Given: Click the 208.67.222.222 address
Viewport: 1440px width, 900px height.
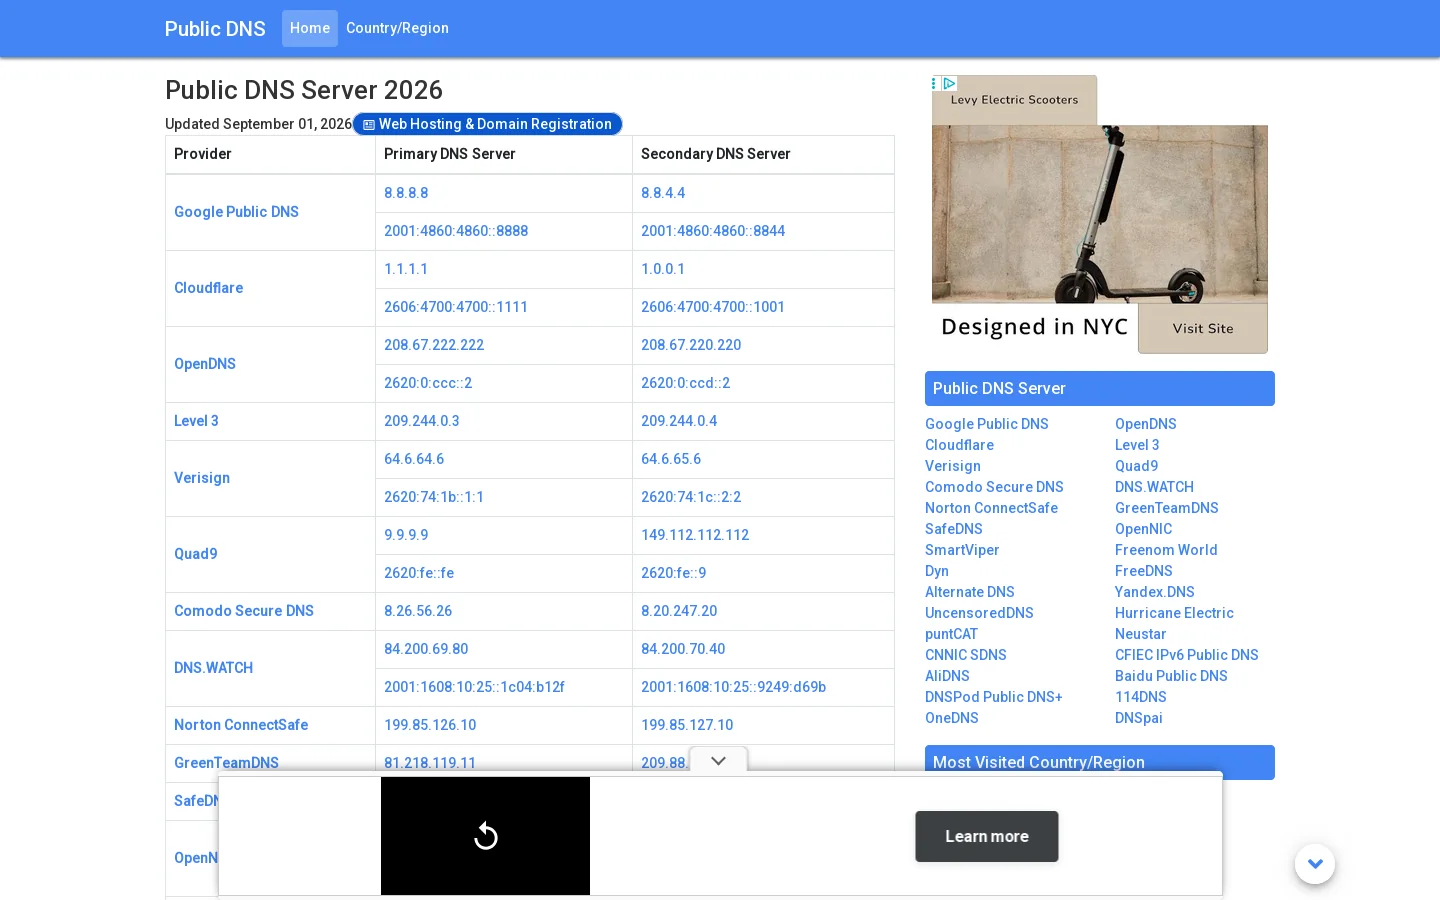Looking at the screenshot, I should pos(434,345).
